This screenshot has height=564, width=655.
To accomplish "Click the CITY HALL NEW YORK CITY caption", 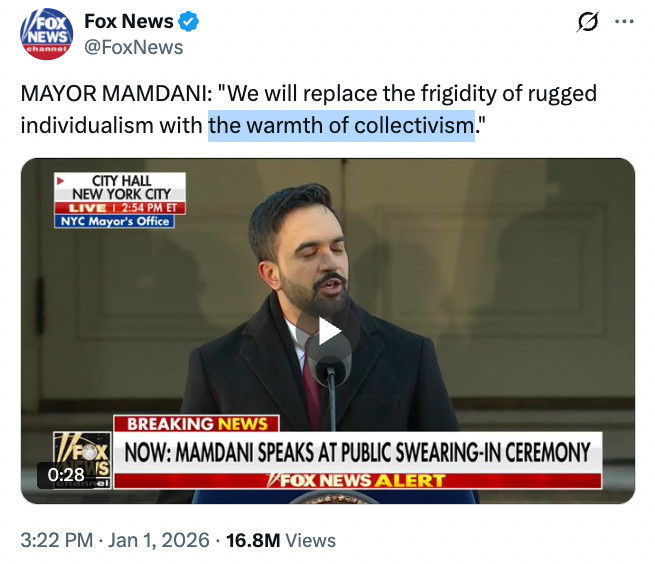I will [121, 187].
